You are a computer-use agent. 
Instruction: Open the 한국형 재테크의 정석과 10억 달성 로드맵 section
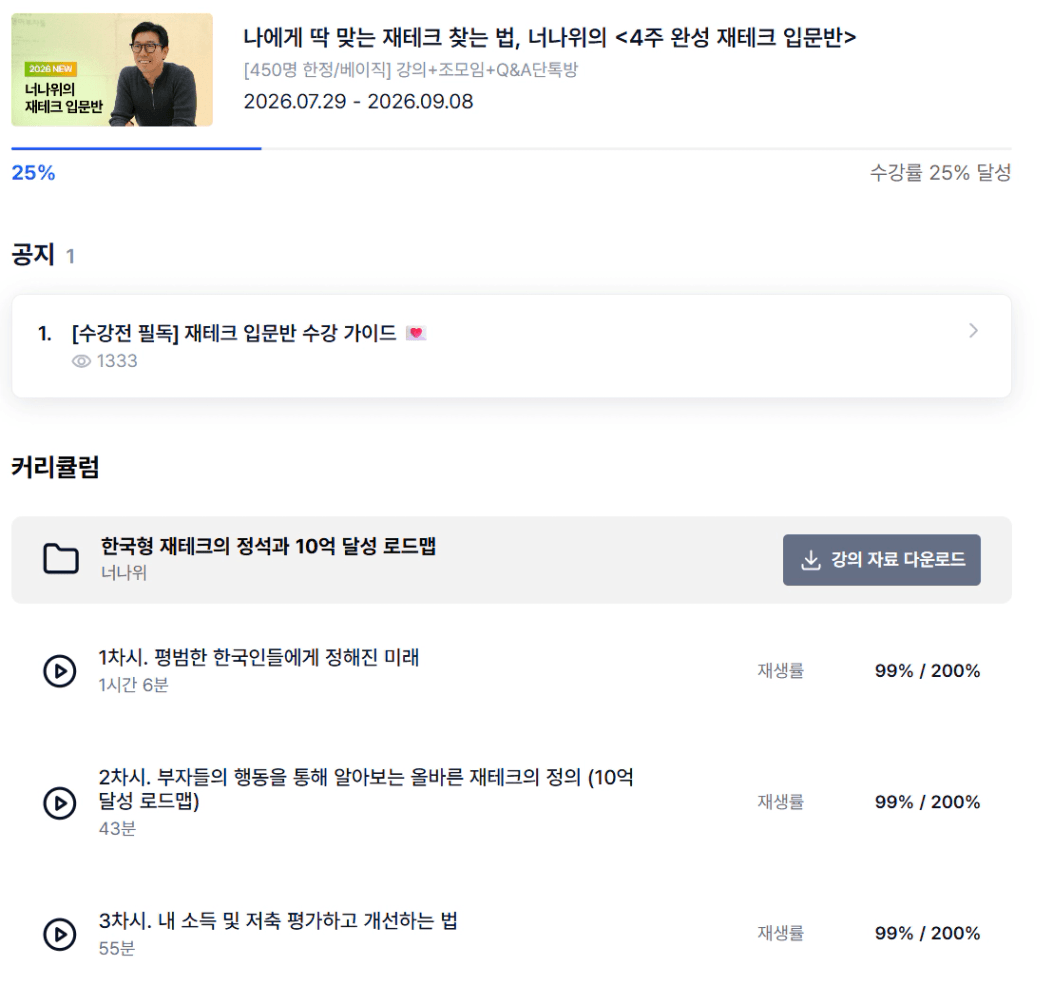[268, 546]
